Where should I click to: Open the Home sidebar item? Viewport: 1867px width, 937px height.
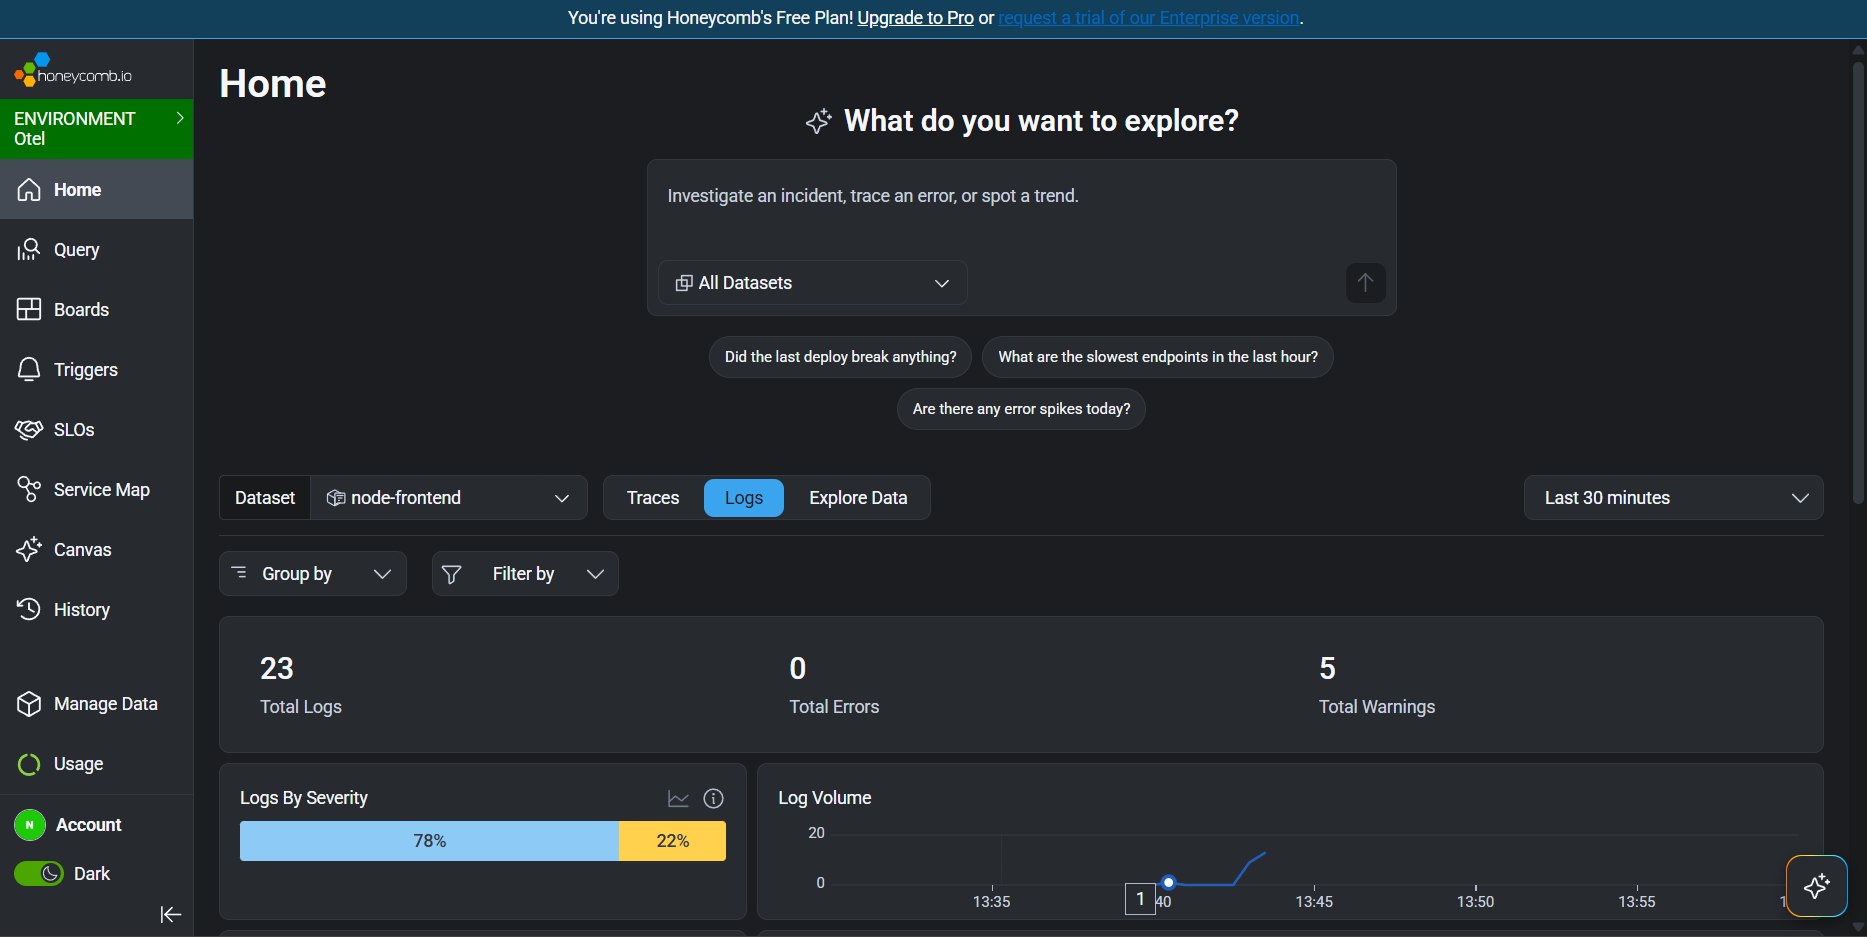point(96,189)
